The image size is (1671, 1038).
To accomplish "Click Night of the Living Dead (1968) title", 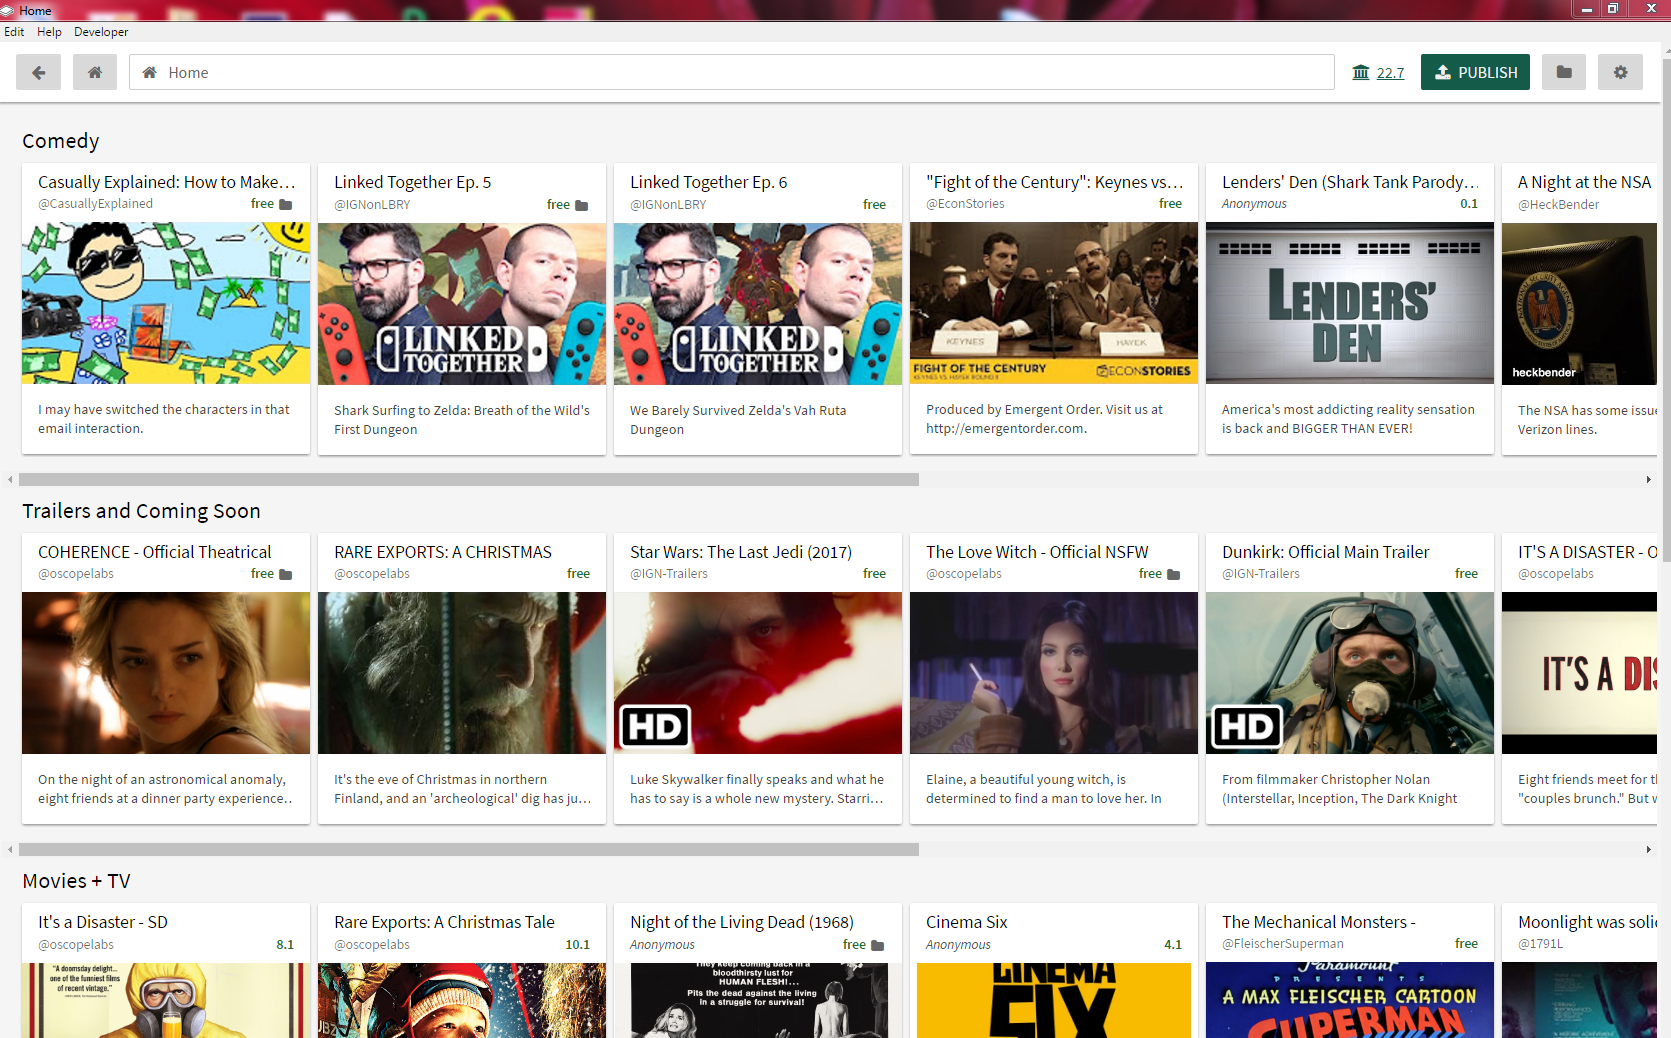I will pos(742,922).
